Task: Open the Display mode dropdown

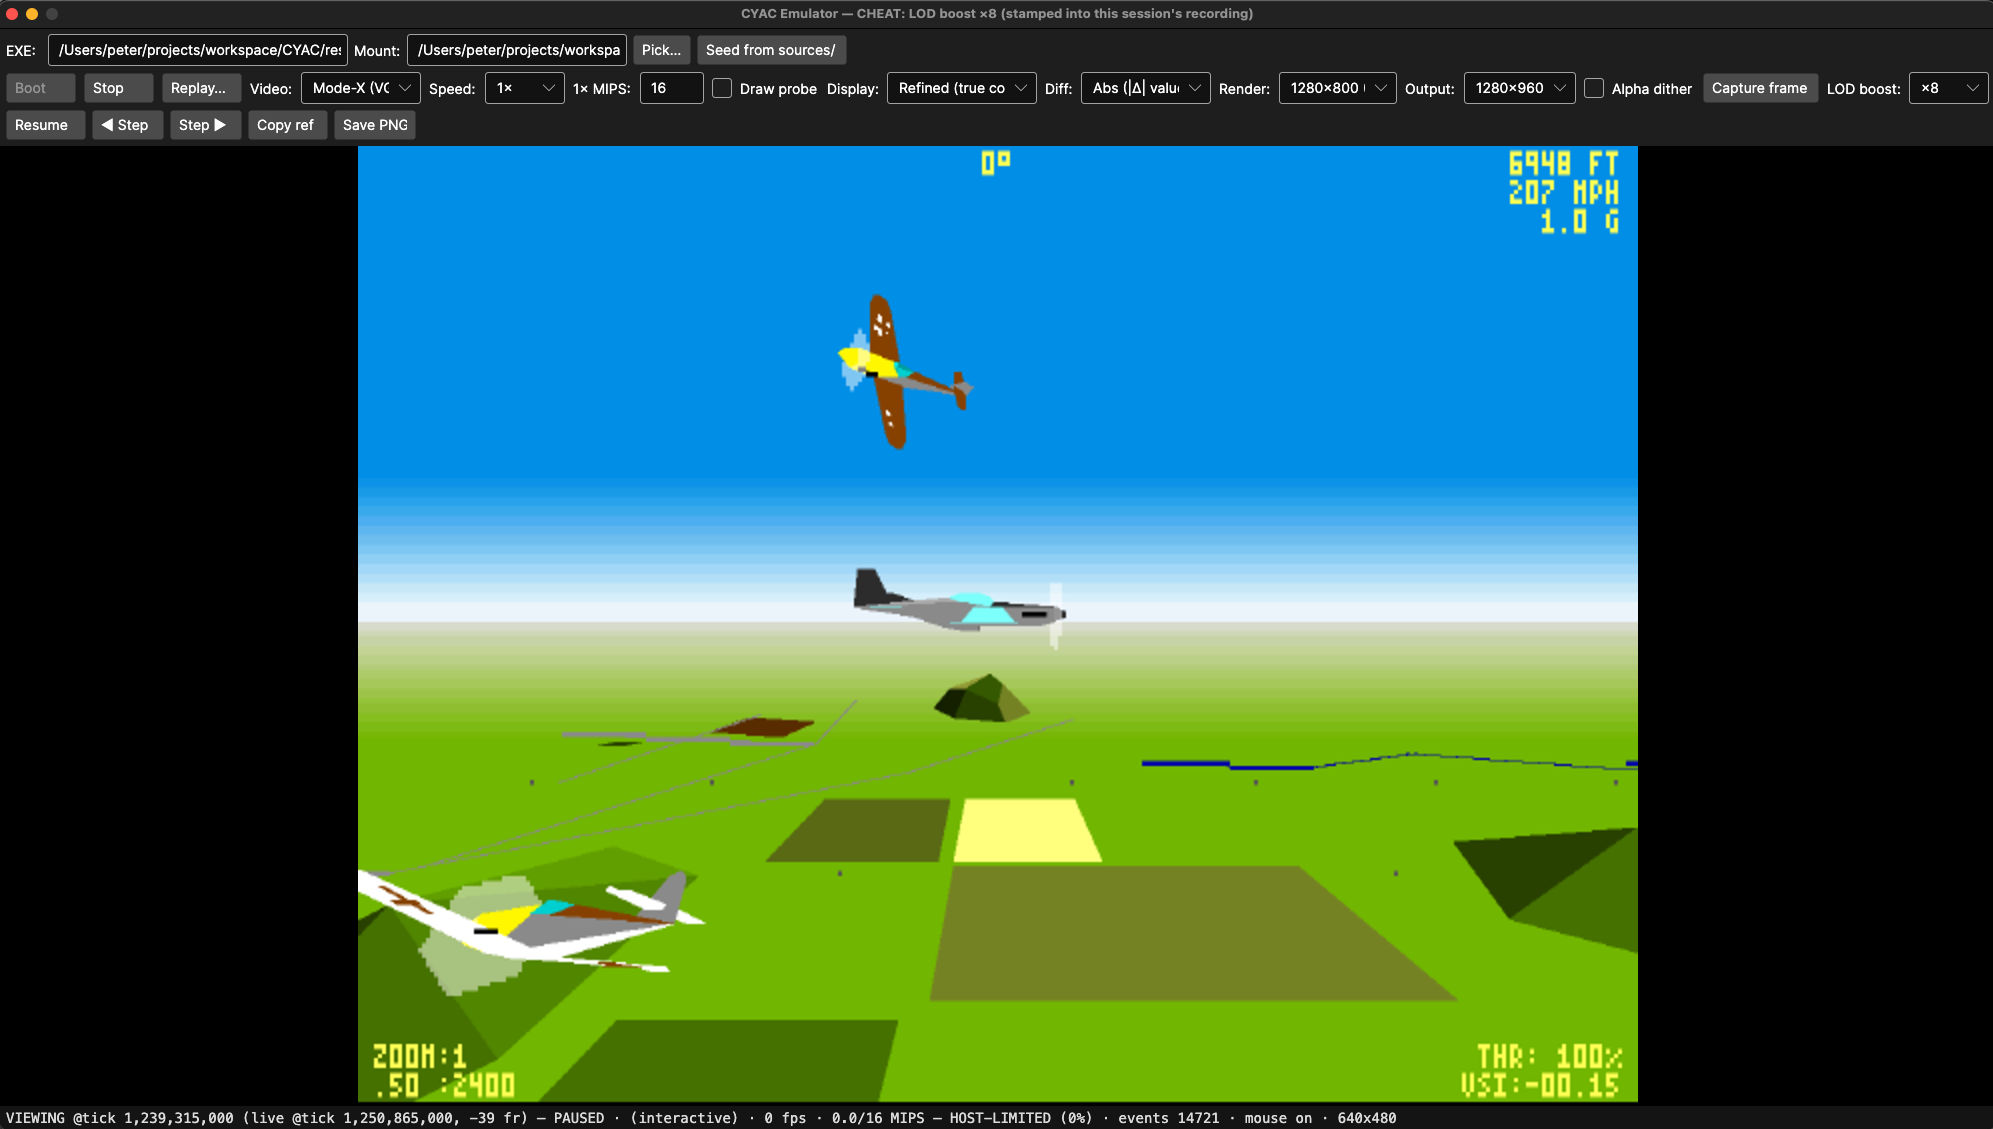Action: pyautogui.click(x=962, y=88)
